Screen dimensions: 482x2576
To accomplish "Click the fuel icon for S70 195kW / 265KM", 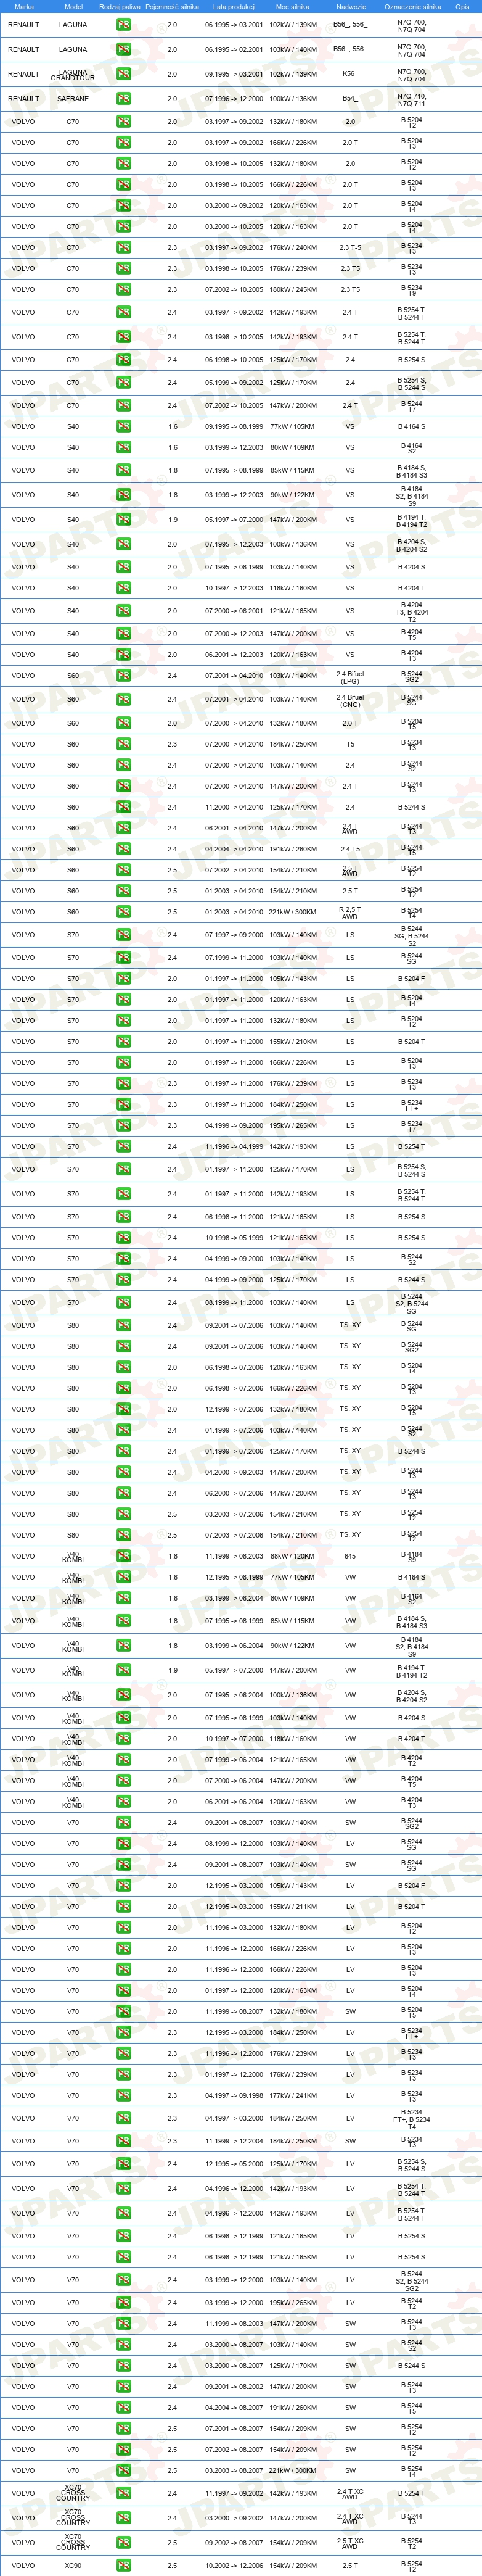I will pos(123,1125).
